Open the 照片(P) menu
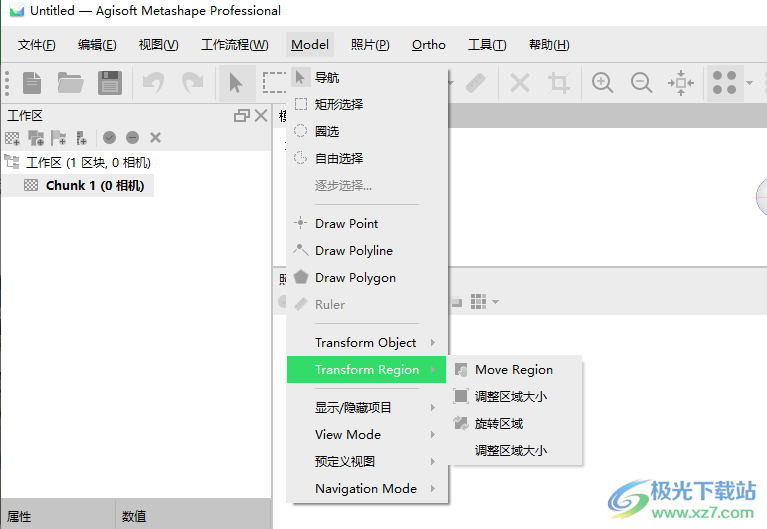 point(370,45)
